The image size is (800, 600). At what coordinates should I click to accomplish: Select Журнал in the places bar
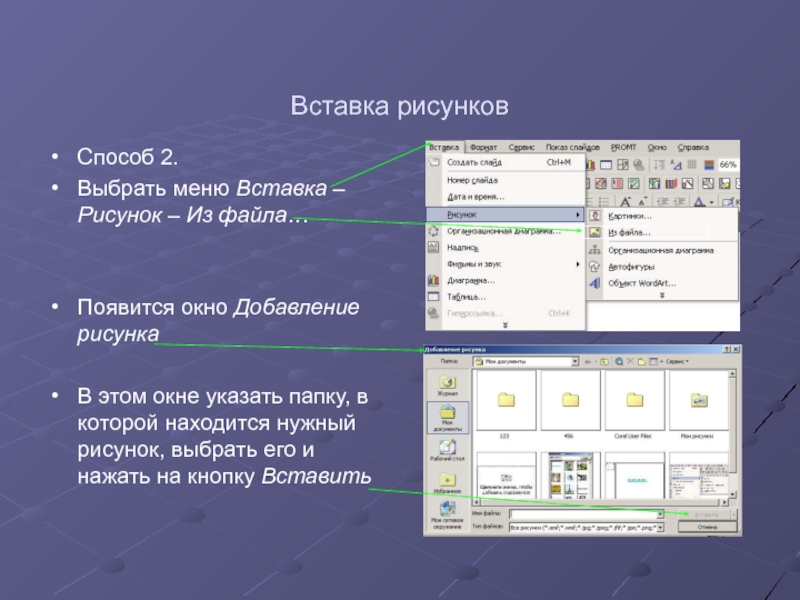447,386
